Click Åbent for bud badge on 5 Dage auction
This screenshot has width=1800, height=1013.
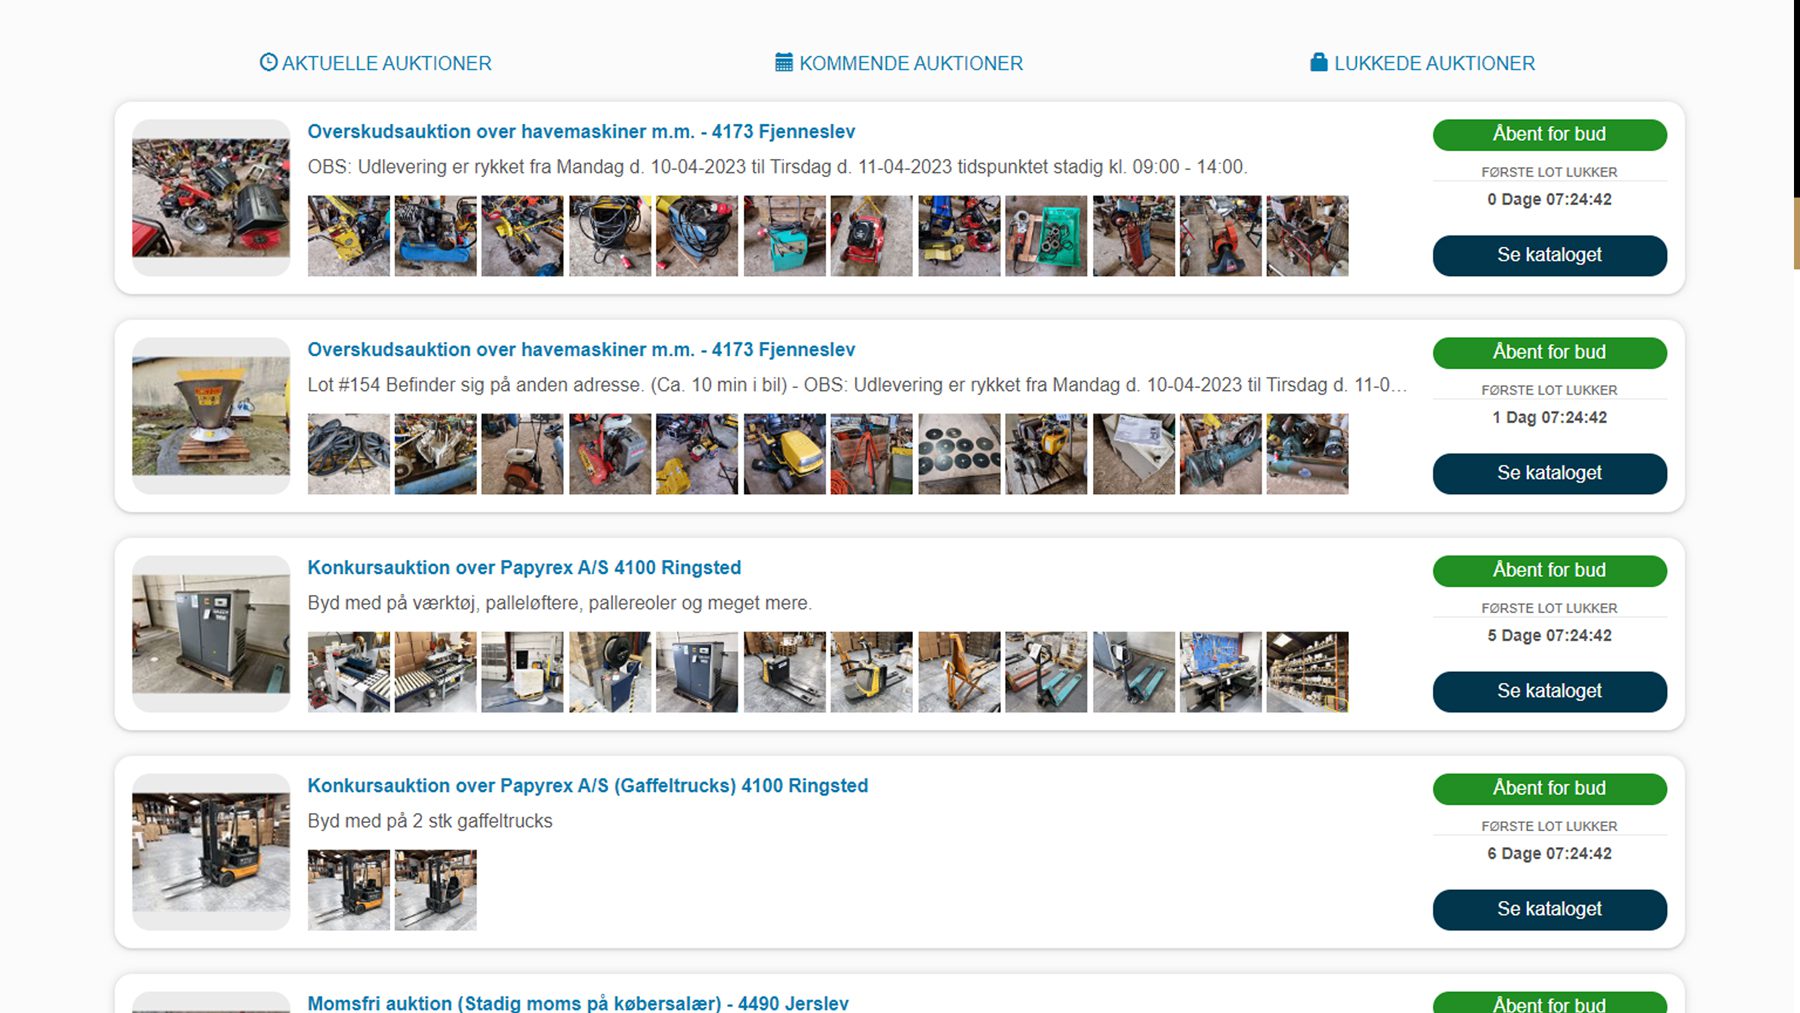click(x=1549, y=570)
